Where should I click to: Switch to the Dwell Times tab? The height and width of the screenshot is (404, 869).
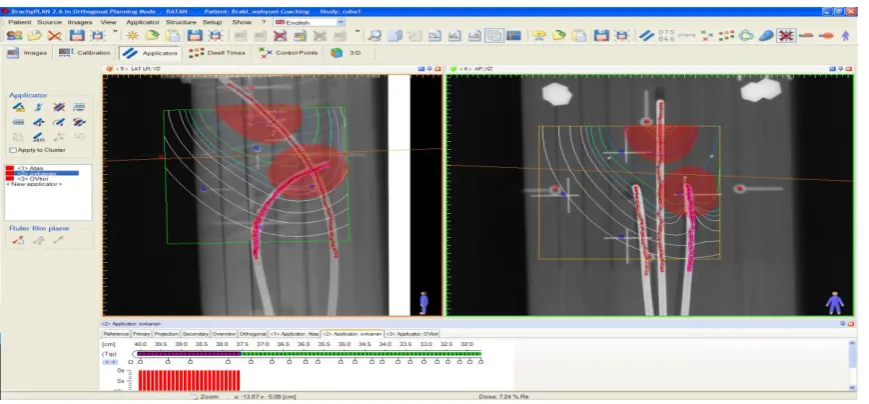[217, 53]
